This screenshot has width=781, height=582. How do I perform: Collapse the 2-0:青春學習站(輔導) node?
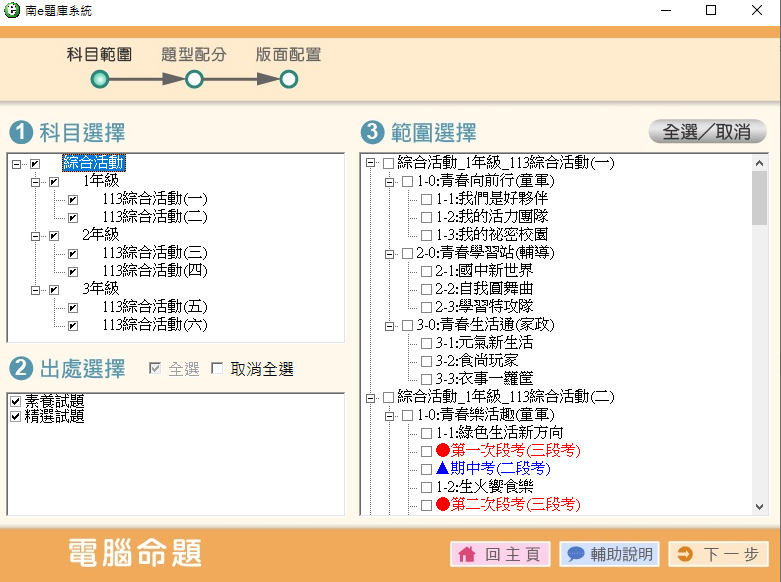(389, 253)
